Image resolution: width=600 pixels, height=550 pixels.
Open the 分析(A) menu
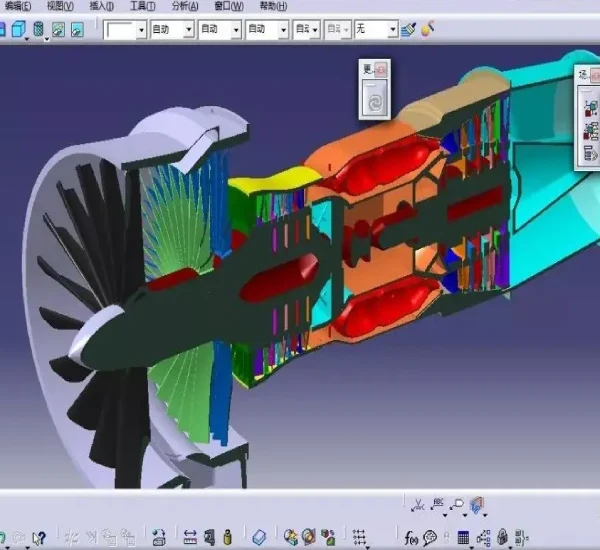(x=185, y=6)
